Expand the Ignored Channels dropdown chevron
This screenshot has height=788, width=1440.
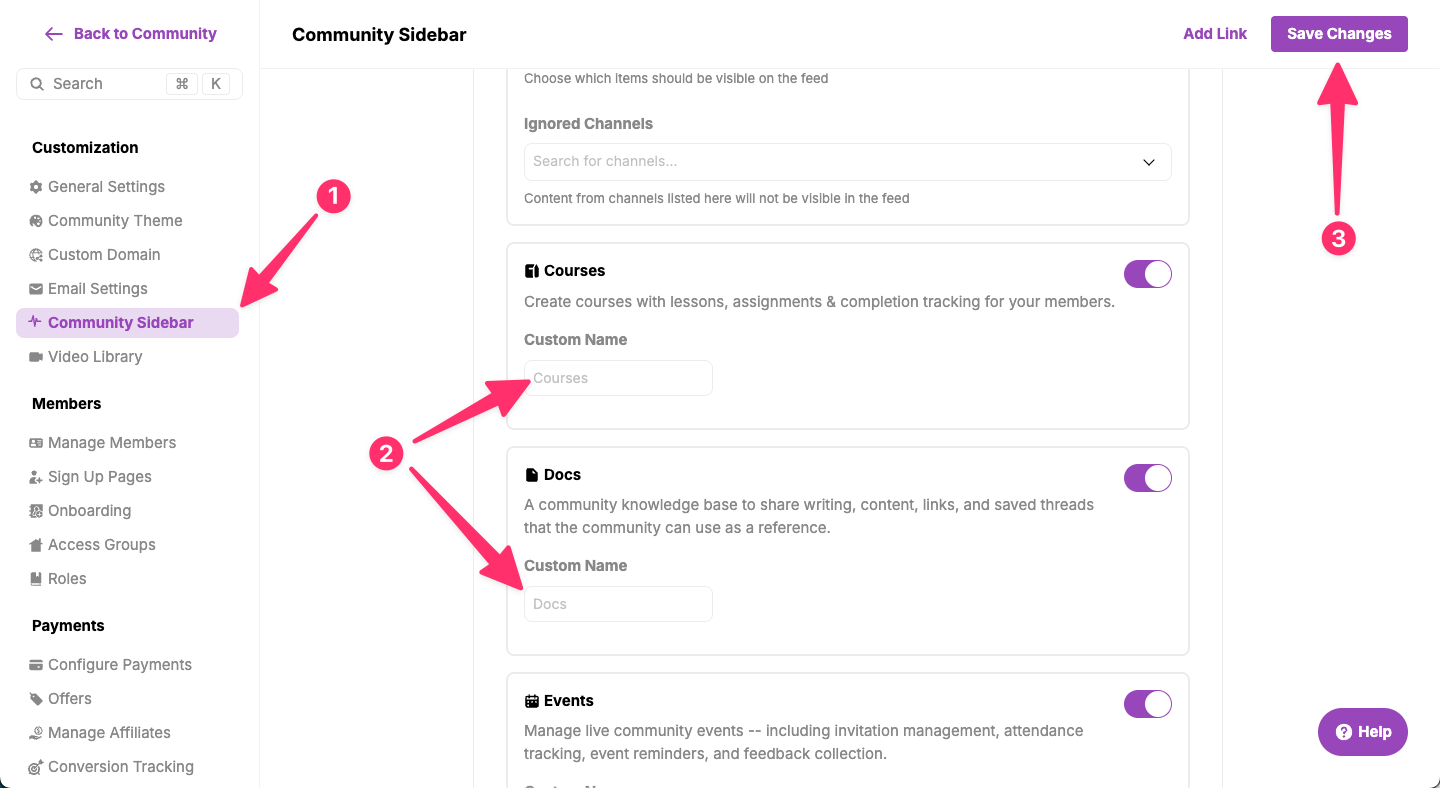point(1149,162)
